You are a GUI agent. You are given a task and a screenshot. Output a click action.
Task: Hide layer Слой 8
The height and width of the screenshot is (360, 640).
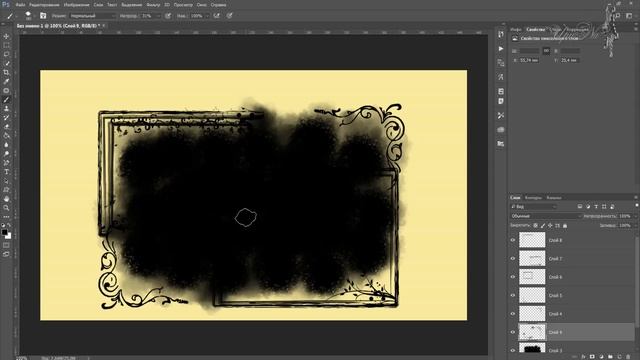point(513,240)
